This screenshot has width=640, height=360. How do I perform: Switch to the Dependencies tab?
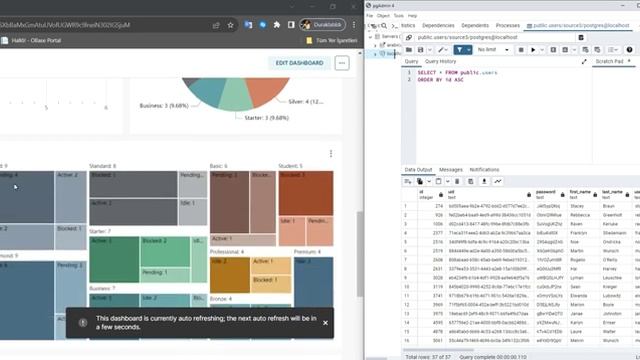(x=438, y=25)
